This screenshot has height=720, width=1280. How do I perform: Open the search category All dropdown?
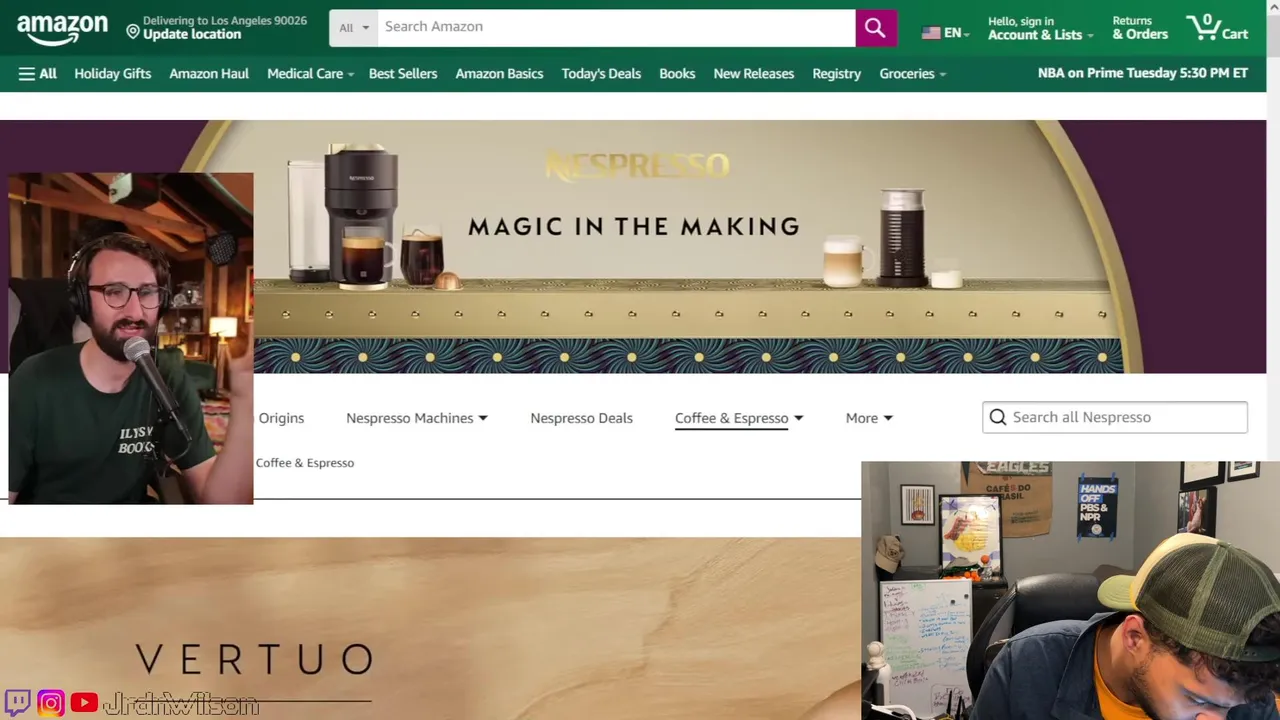click(x=354, y=28)
